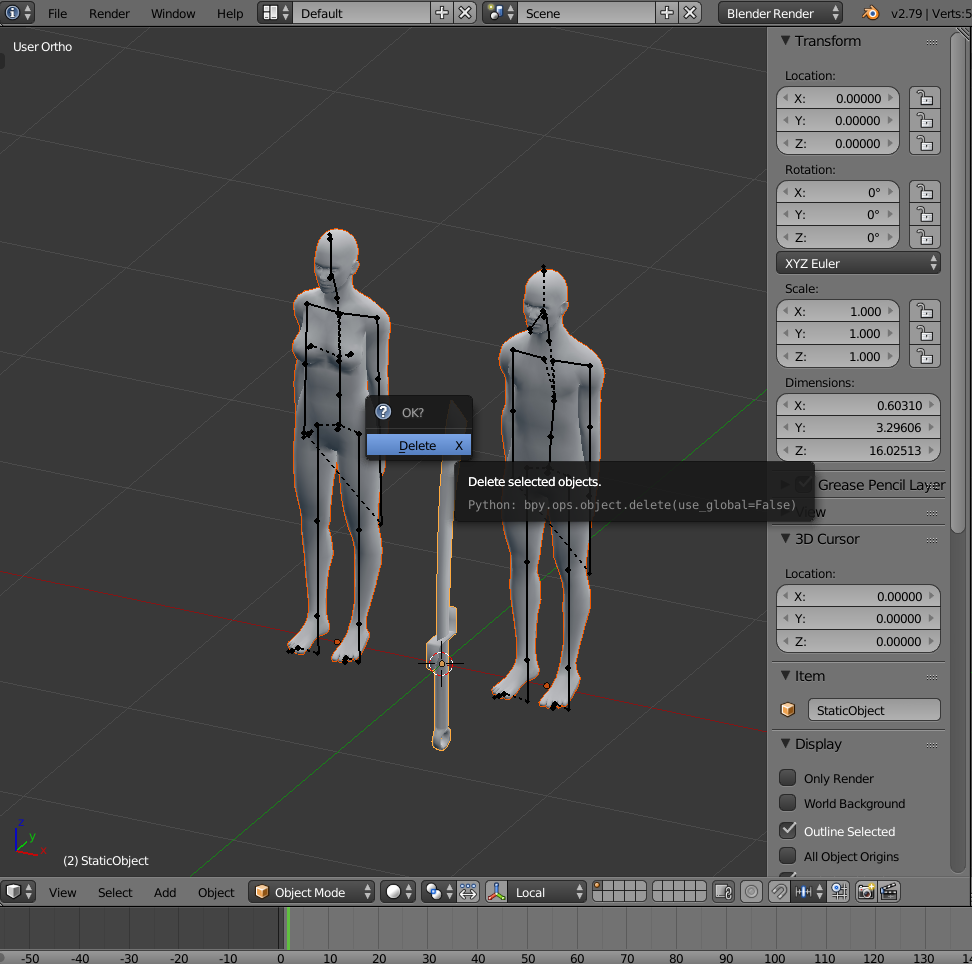
Task: Disable the Outline Selected checkbox
Action: coord(787,830)
